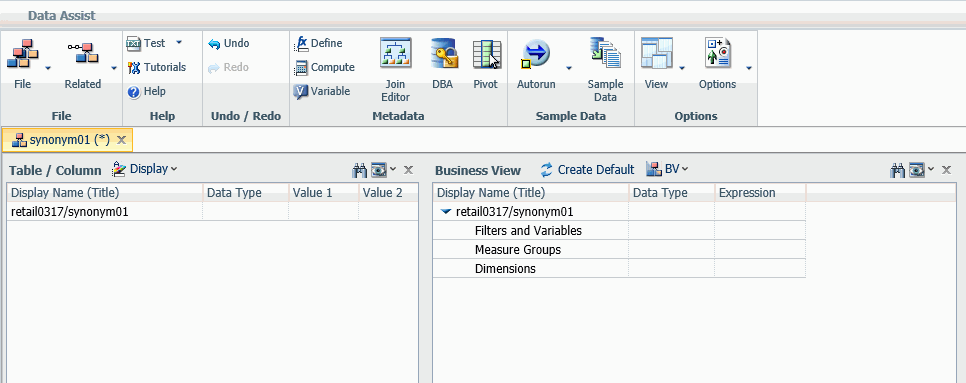Open the File dropdown arrow

(48, 68)
